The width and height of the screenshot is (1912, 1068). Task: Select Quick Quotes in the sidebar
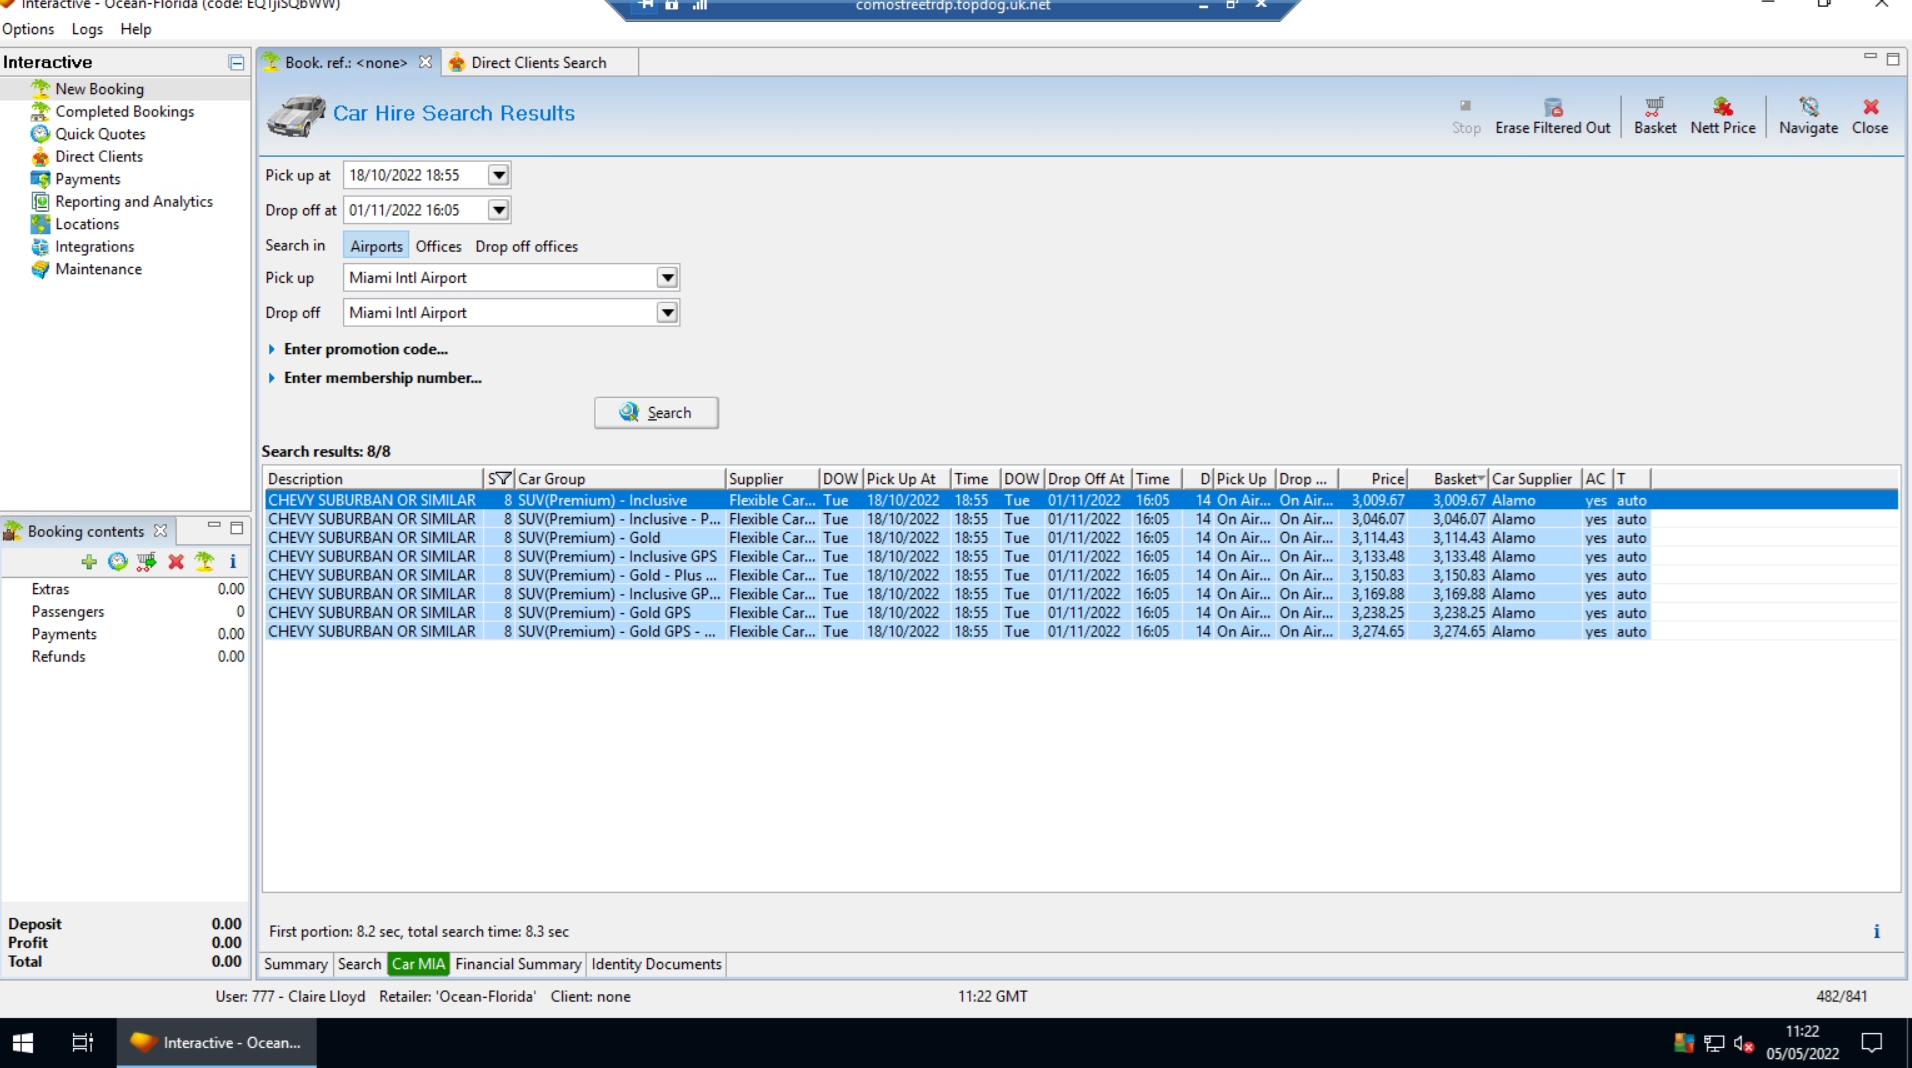pyautogui.click(x=100, y=134)
